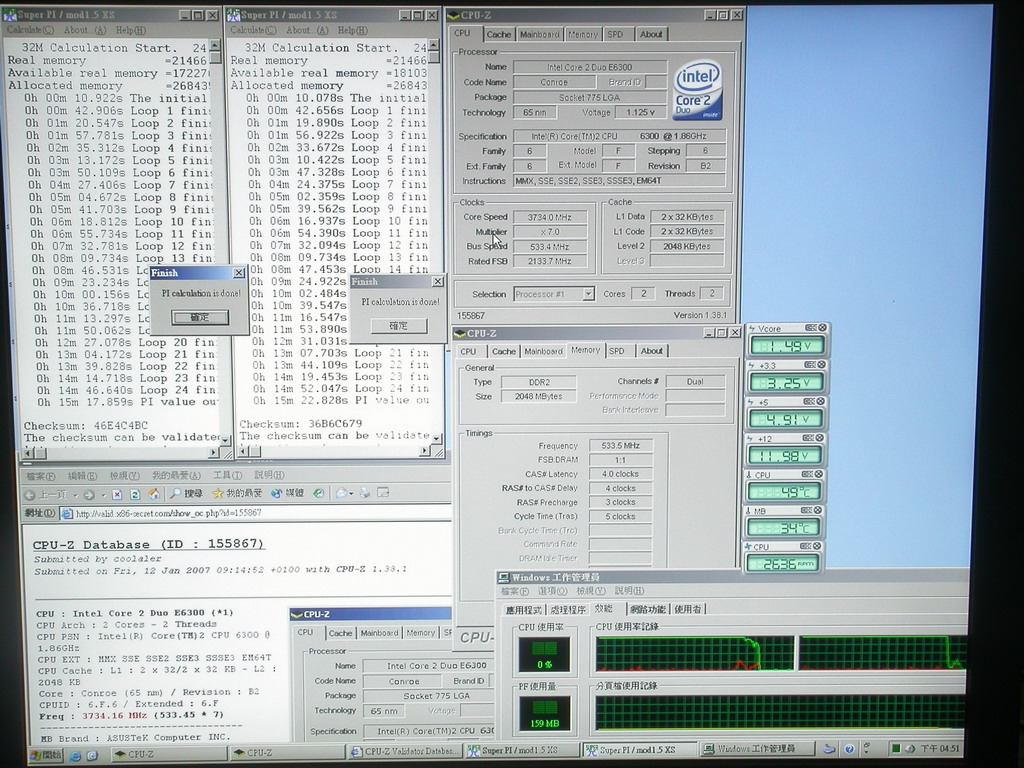This screenshot has height=768, width=1024.
Task: Click the Rated FSB value 2133.7 MHz
Action: pos(550,261)
